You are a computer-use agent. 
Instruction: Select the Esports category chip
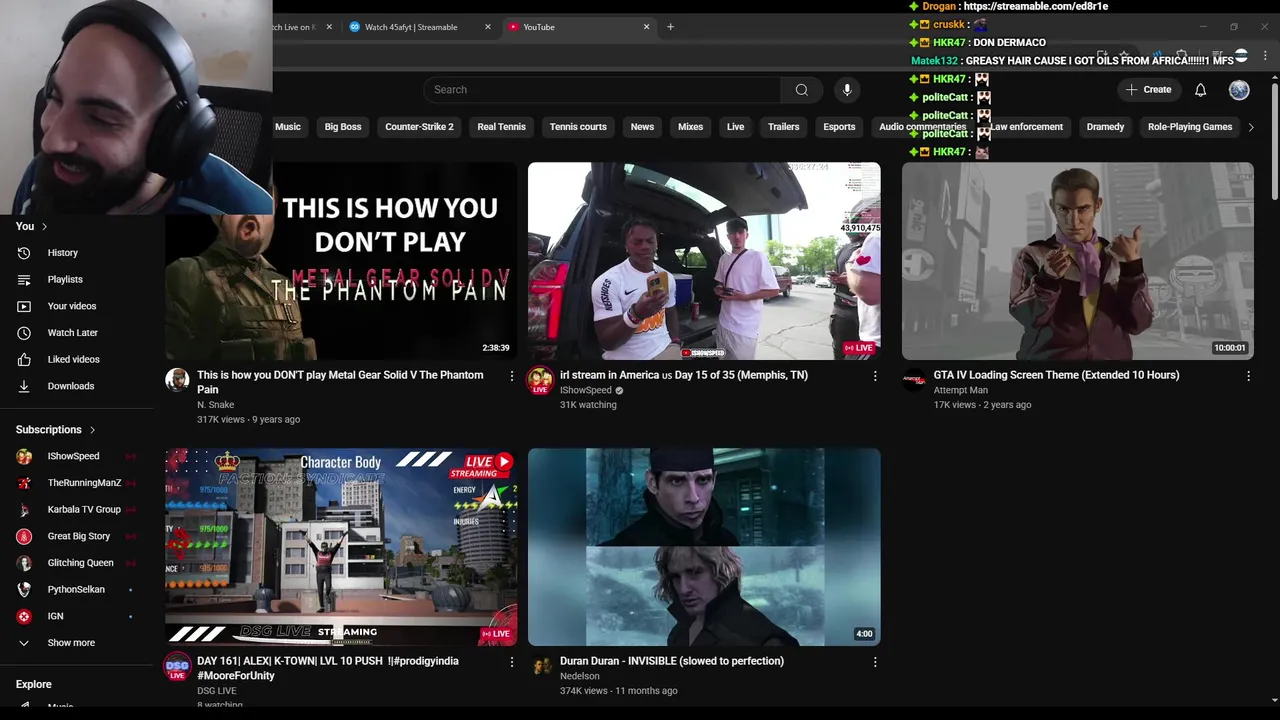(x=839, y=127)
